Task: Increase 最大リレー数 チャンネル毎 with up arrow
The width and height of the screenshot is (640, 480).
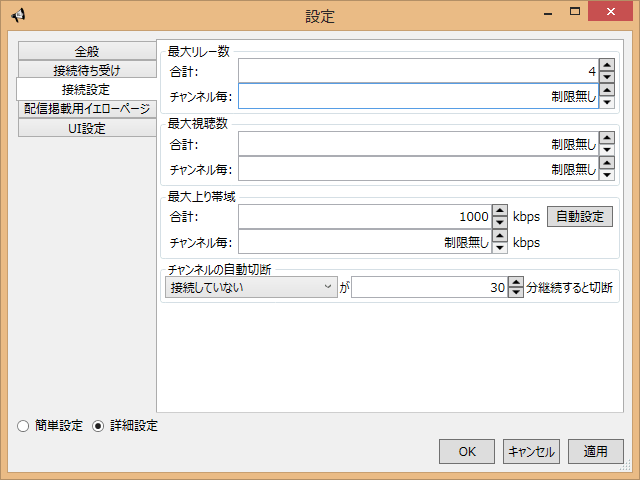Action: pyautogui.click(x=607, y=90)
